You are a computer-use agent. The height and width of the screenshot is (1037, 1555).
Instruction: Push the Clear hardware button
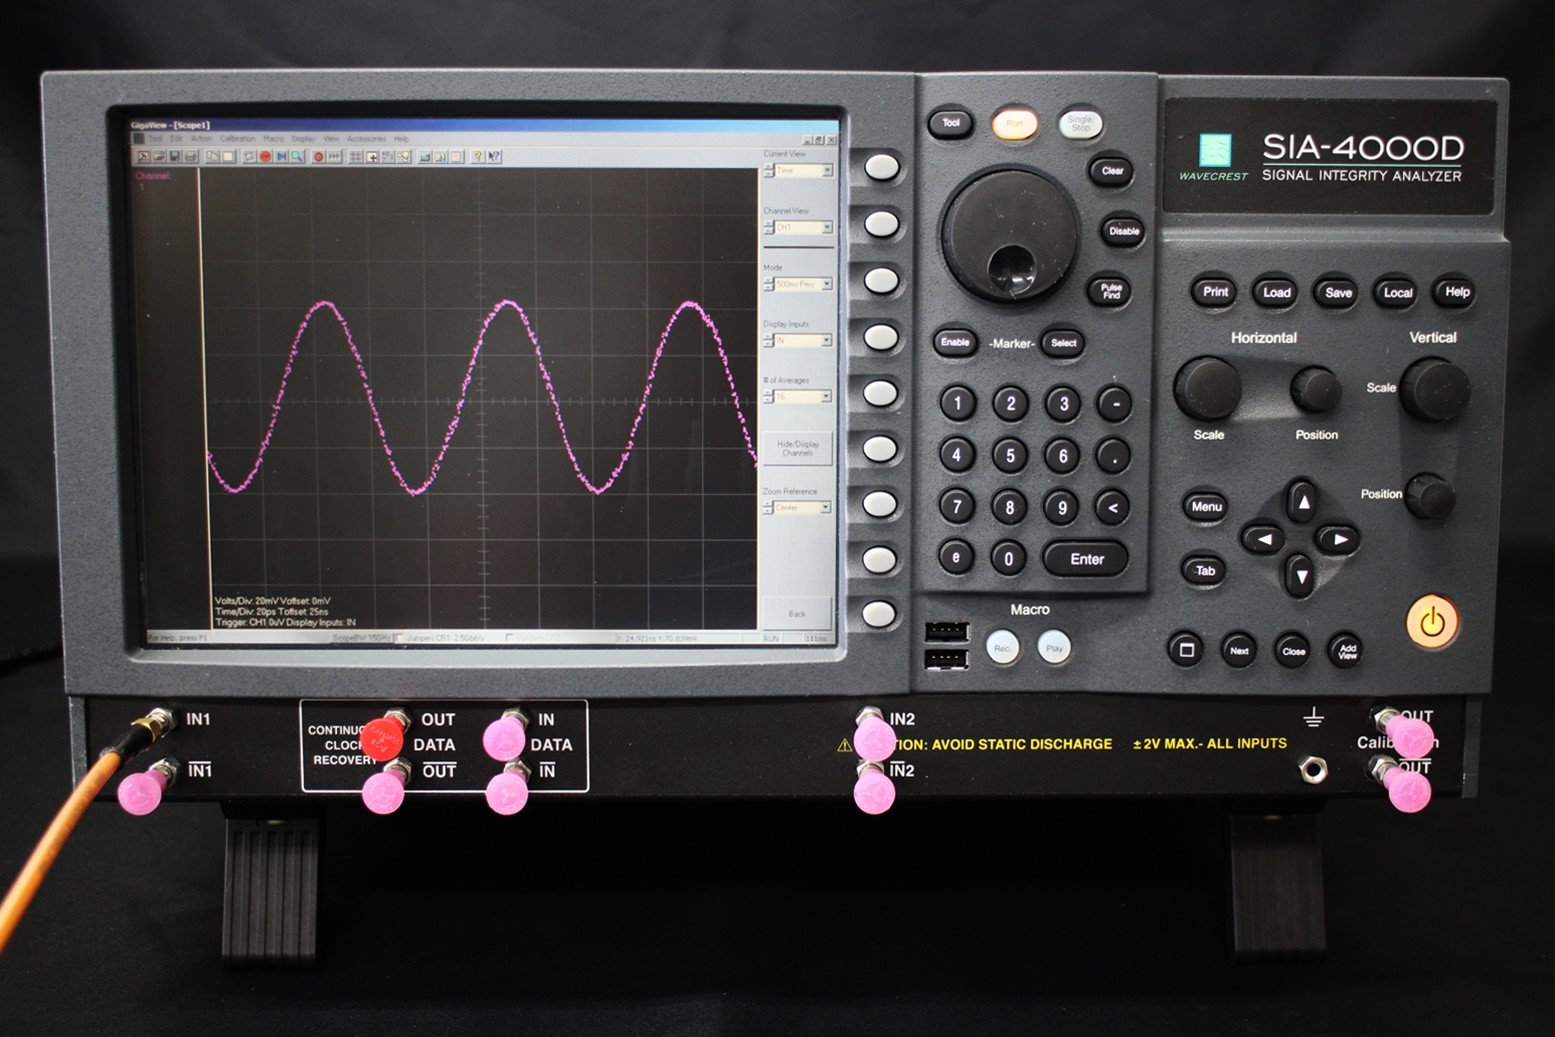coord(1112,171)
